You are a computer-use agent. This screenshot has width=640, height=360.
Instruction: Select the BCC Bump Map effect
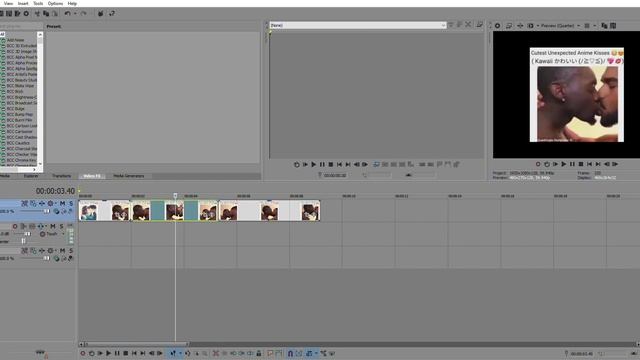(20, 114)
